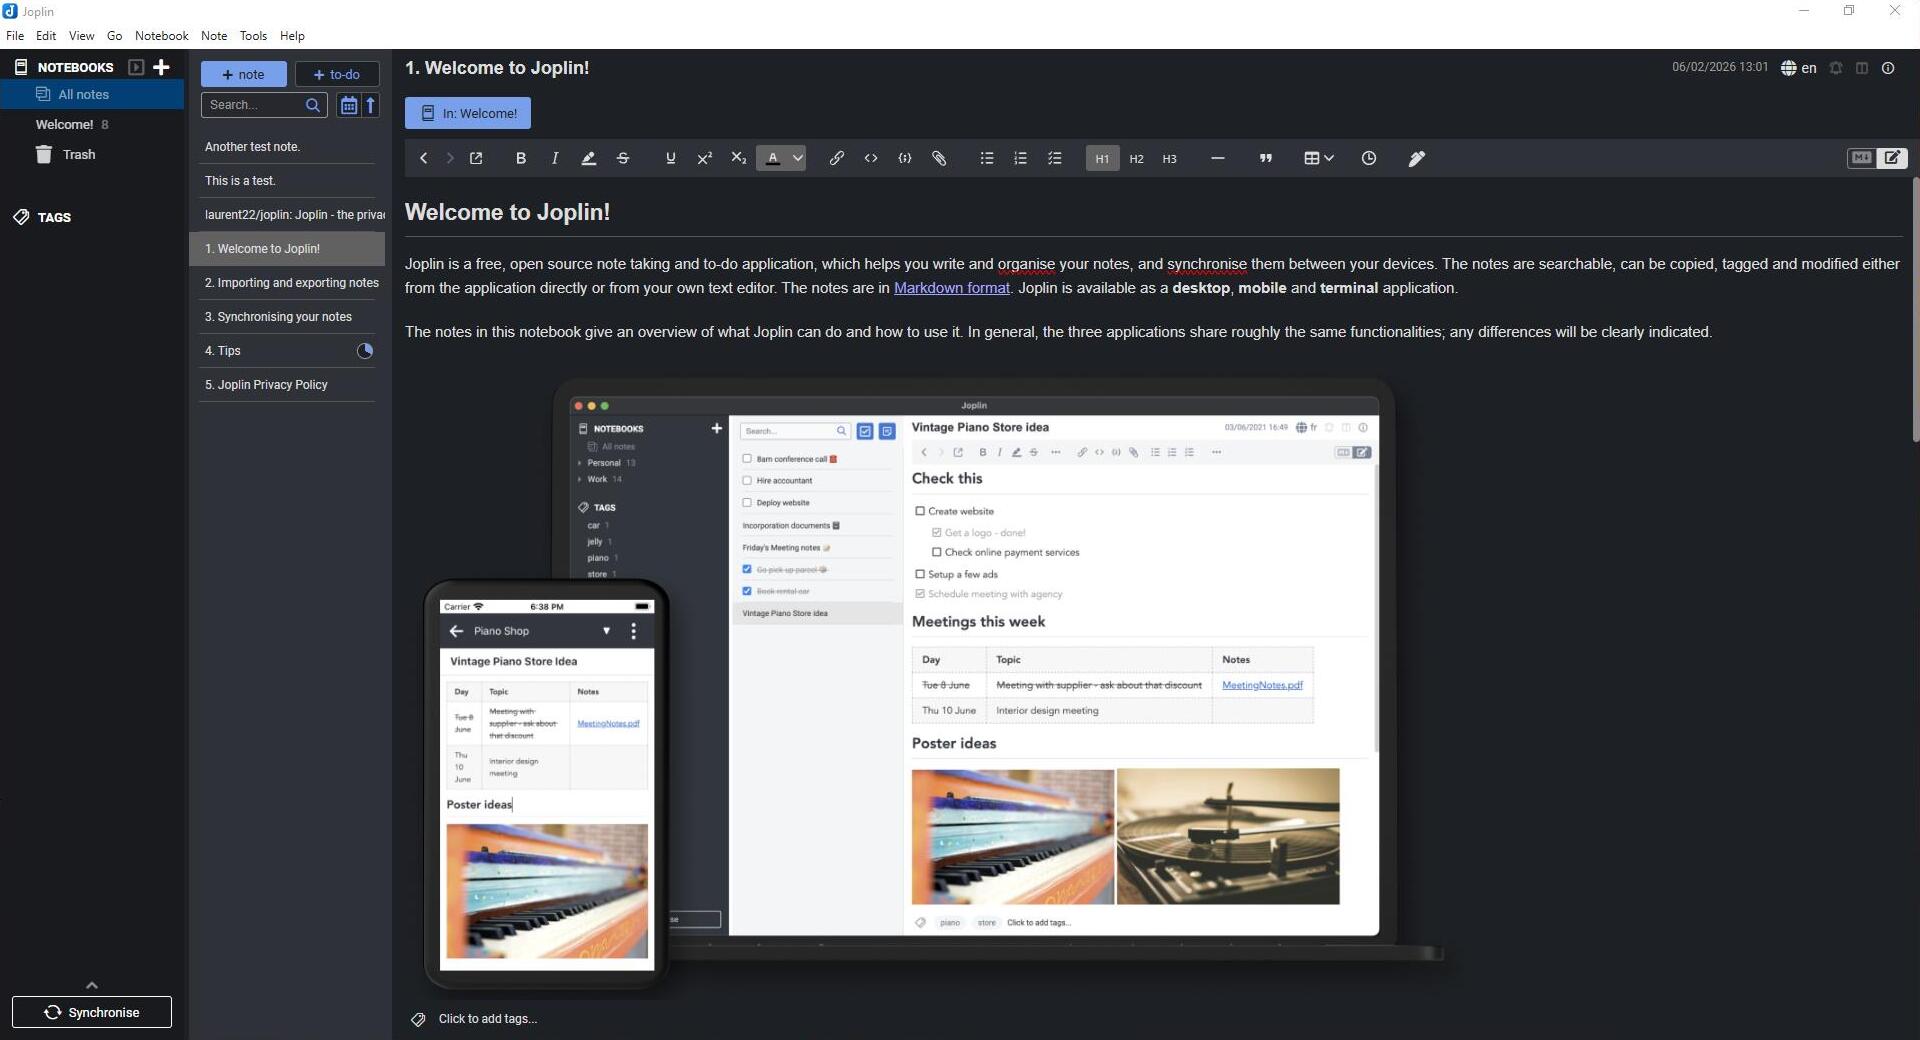Toggle the note sort field
Screen dimensions: 1920x1040
point(348,105)
